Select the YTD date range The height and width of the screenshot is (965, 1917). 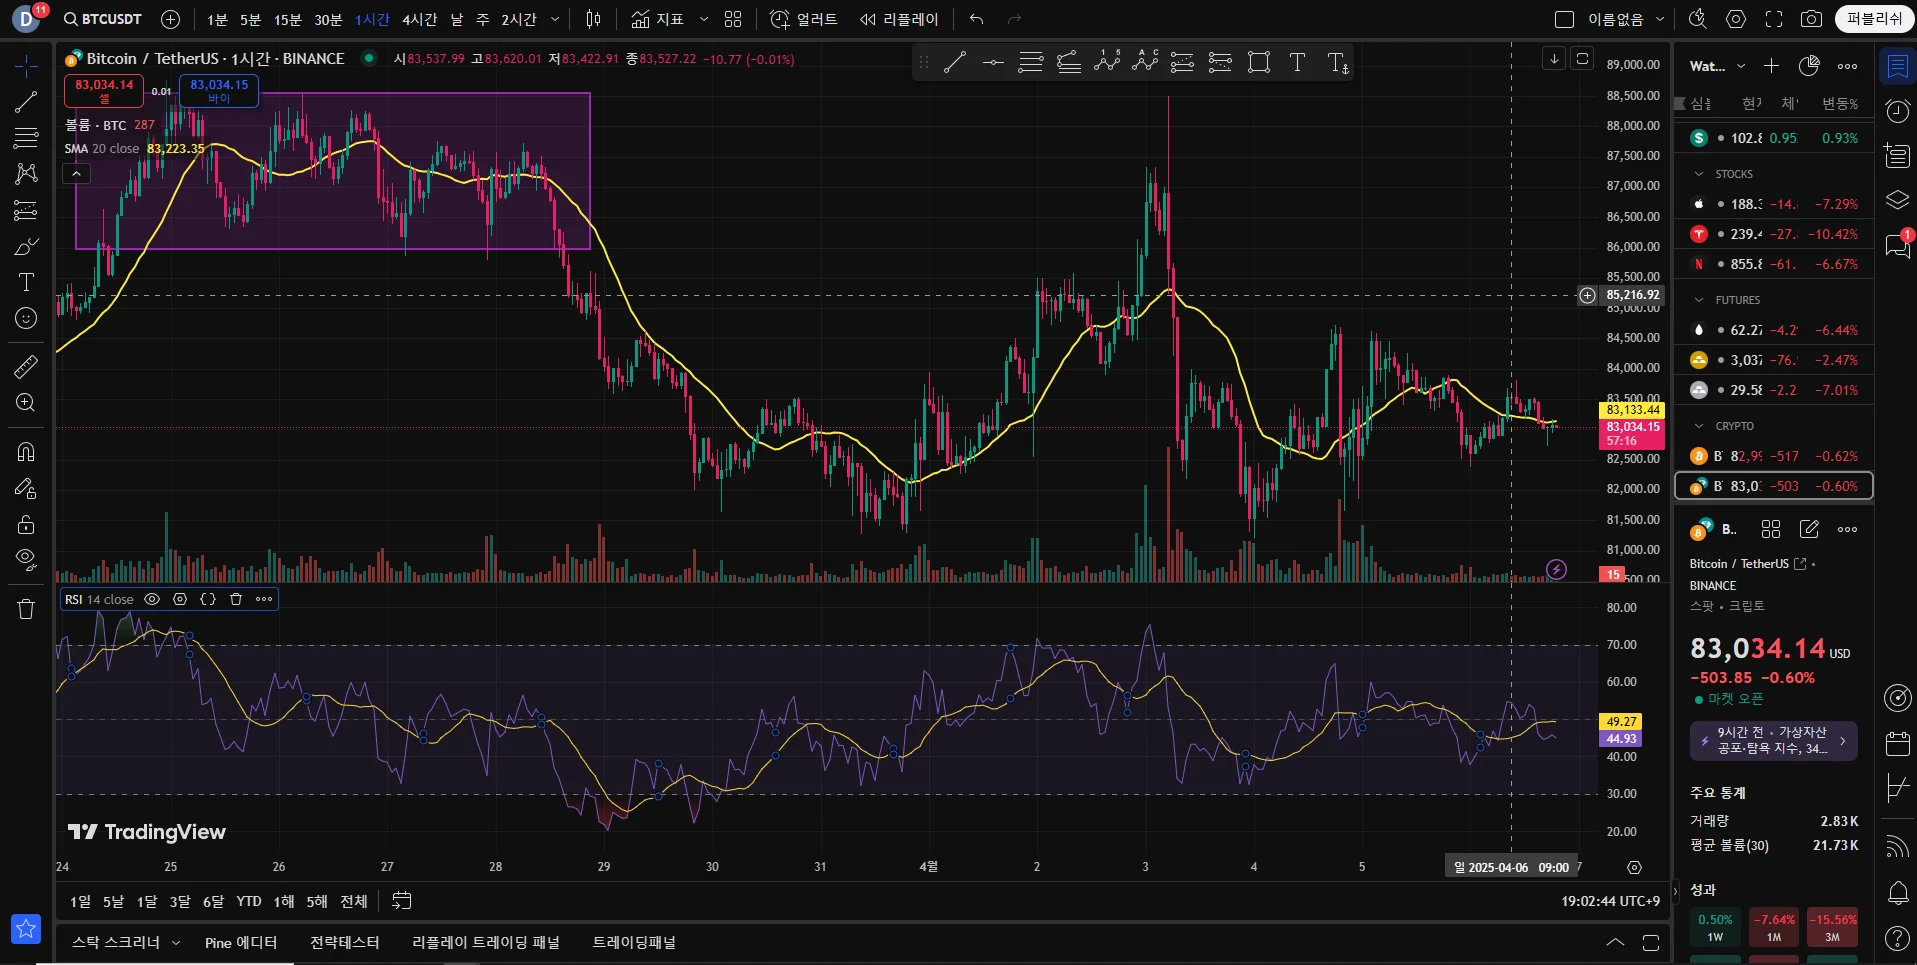[249, 902]
